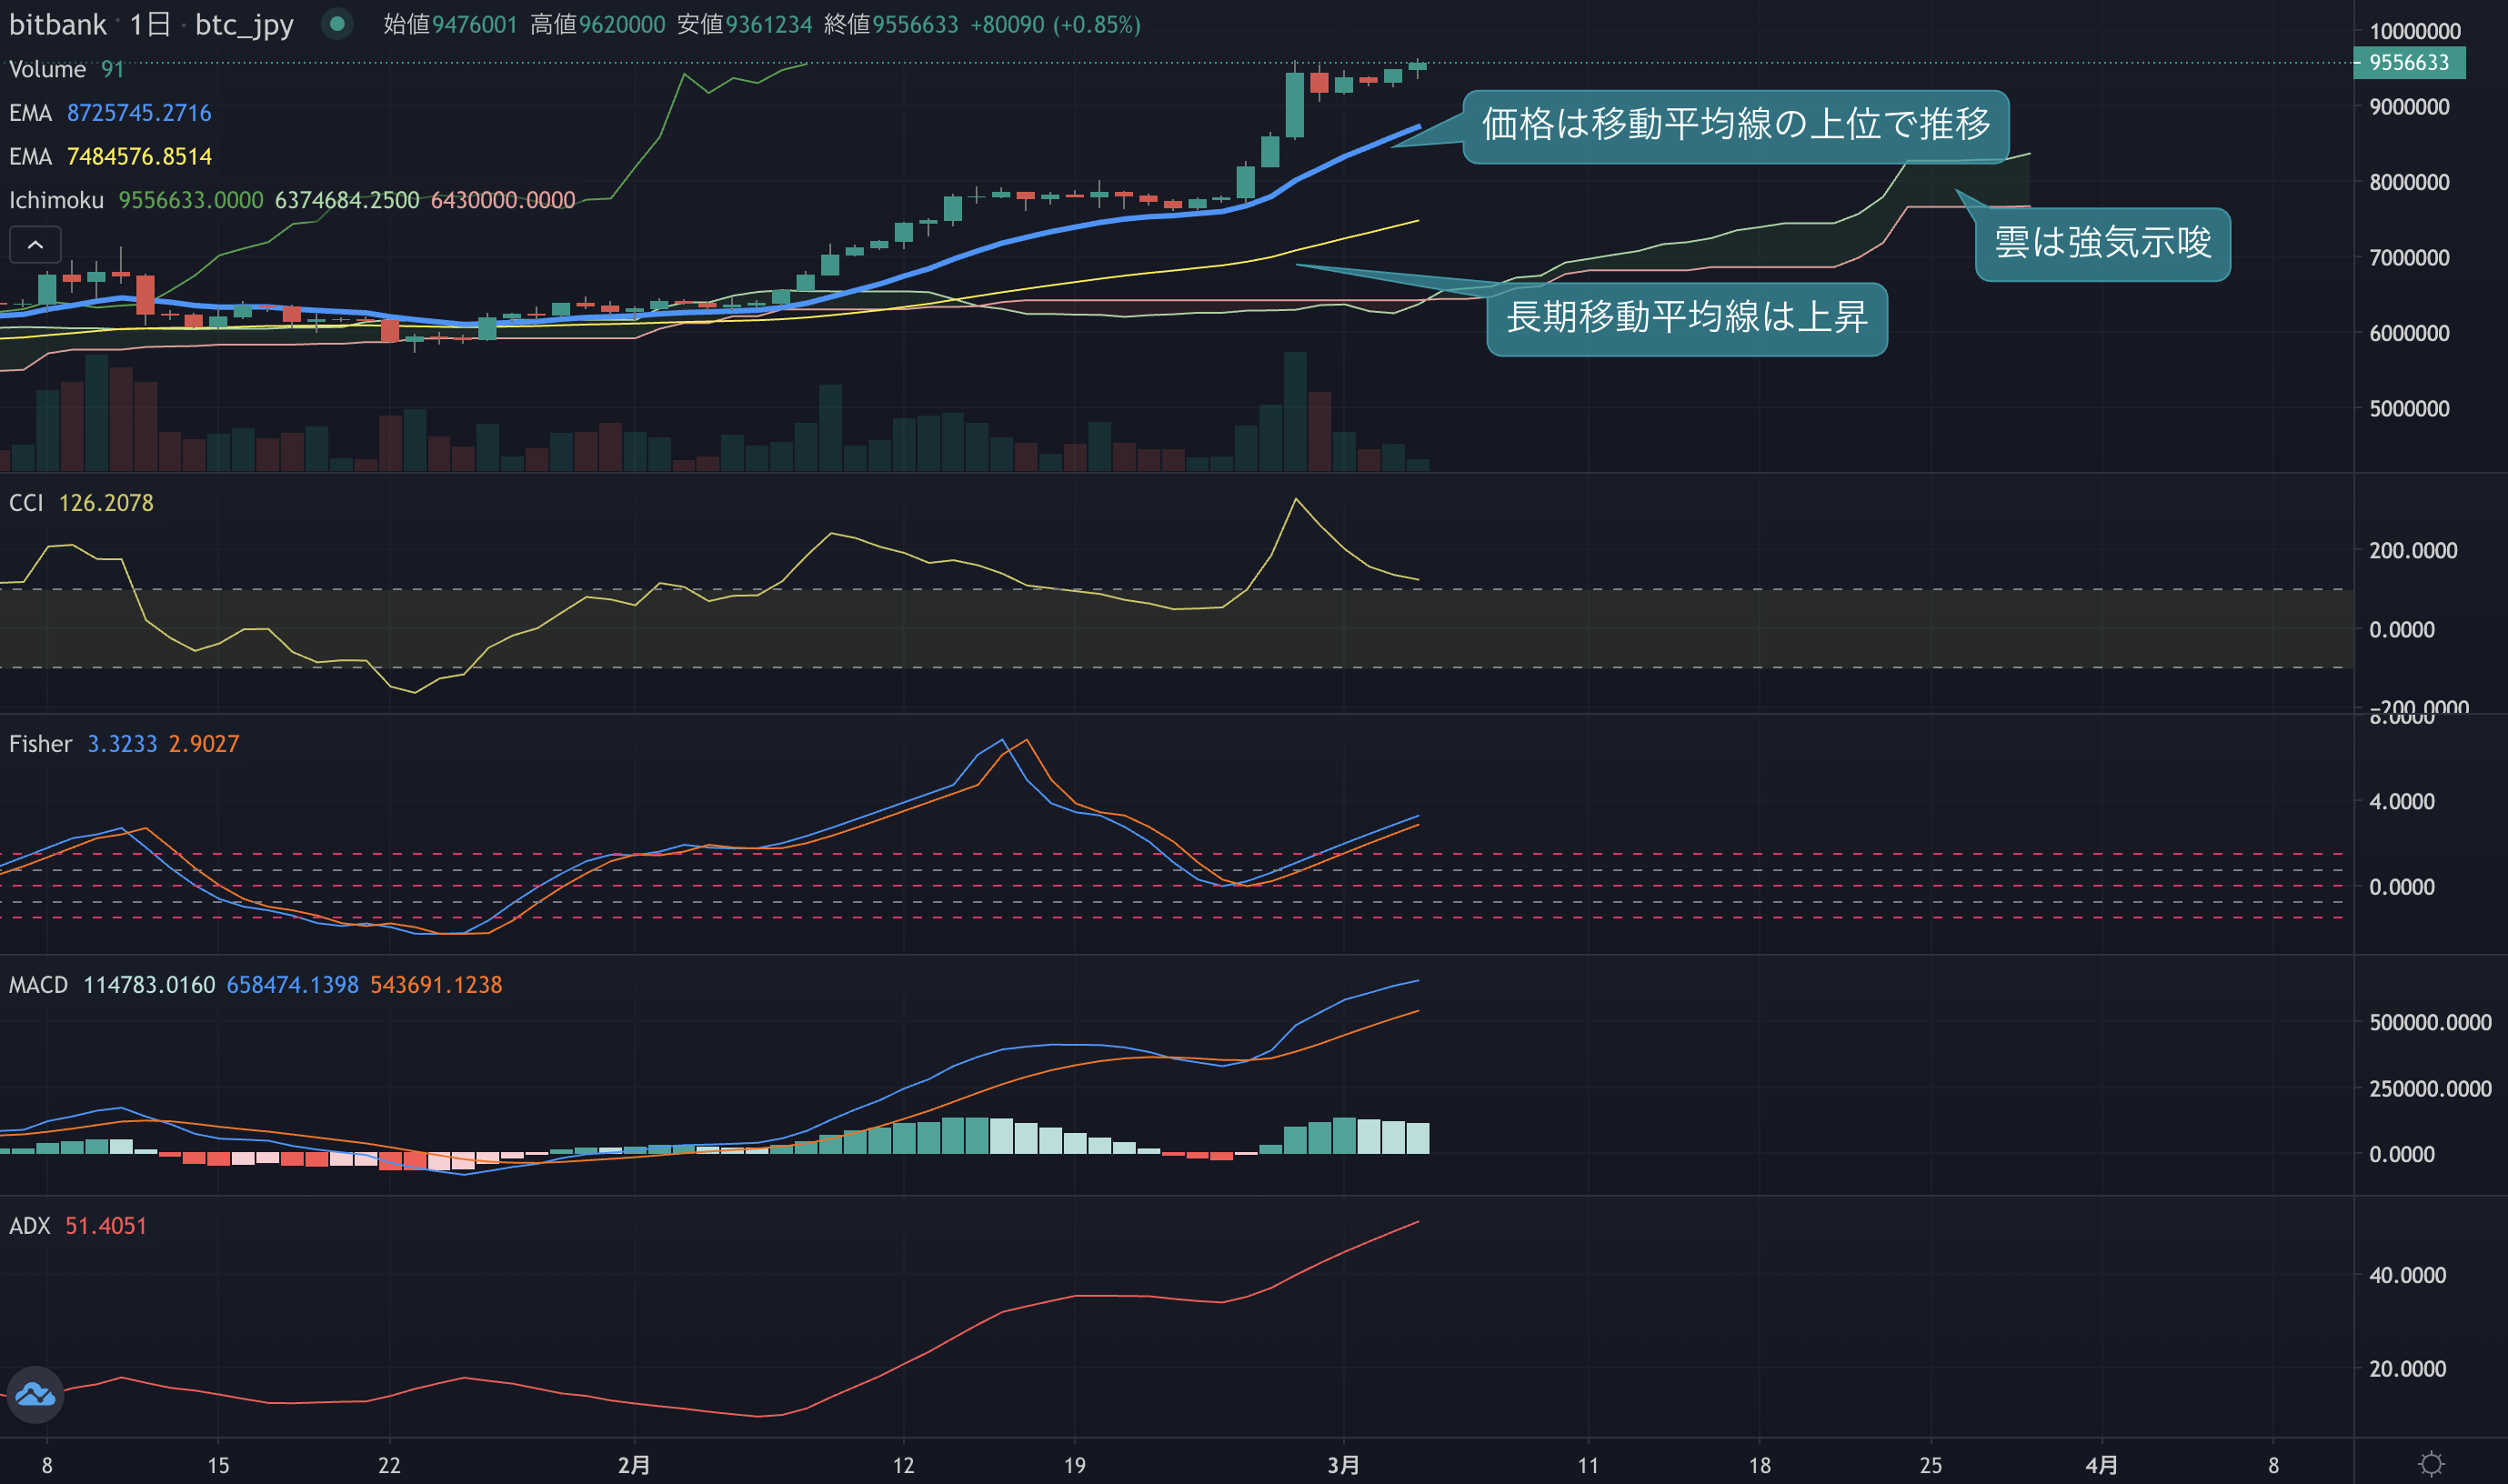Select the blue EMA 8725745 legend
This screenshot has height=1484, width=2508.
click(110, 112)
